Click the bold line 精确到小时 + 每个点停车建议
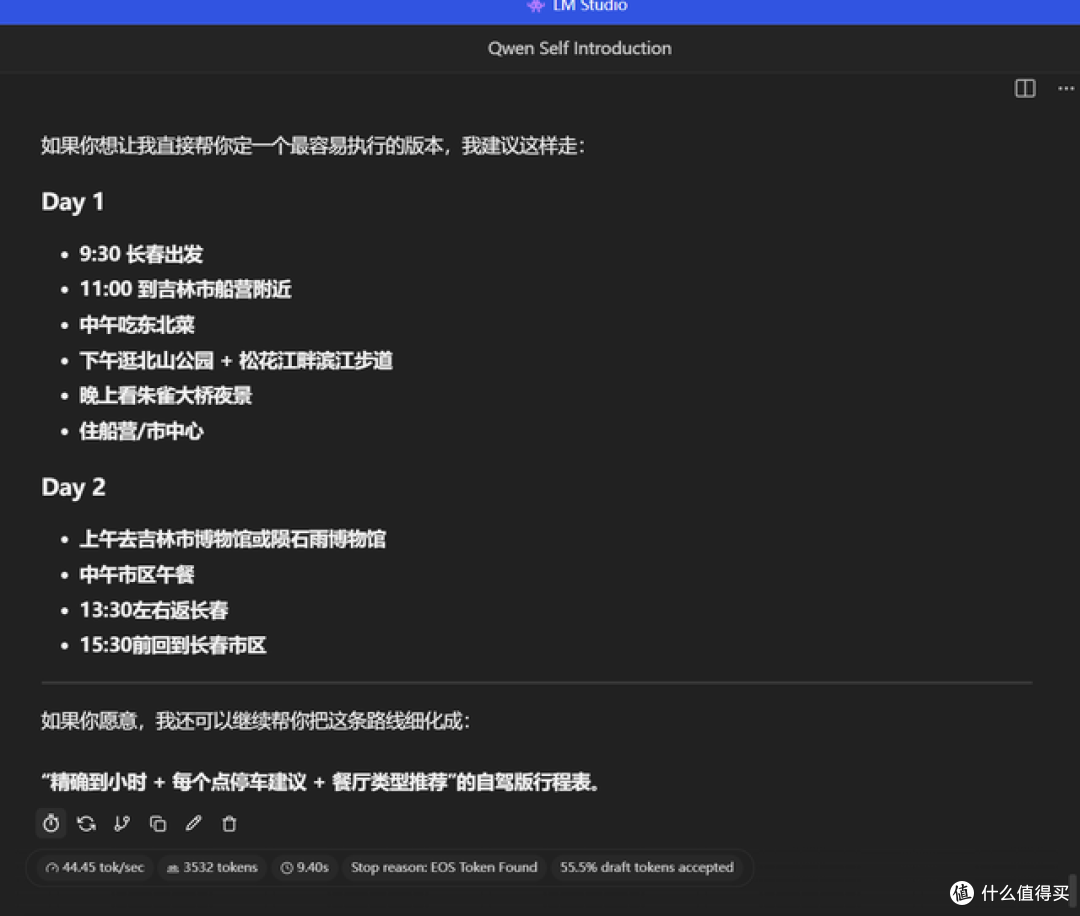This screenshot has height=916, width=1080. (321, 782)
